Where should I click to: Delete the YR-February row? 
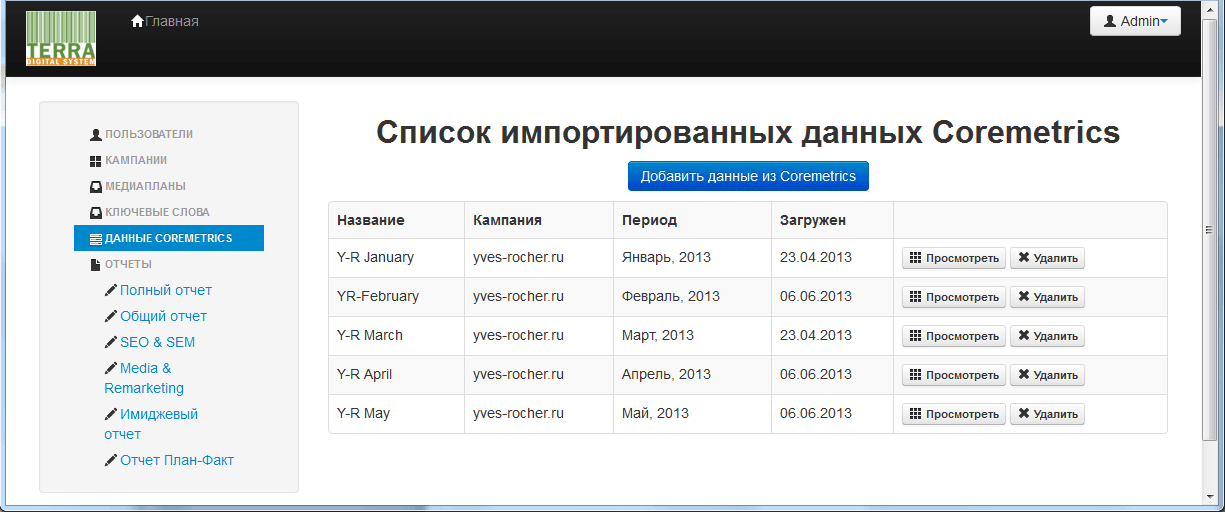point(1047,297)
